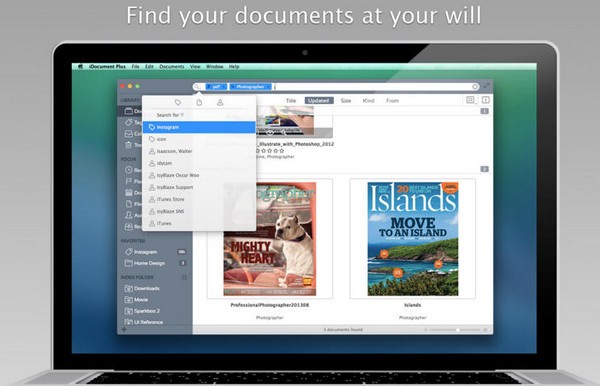This screenshot has width=600, height=386.
Task: Select 'iTunes Store' suggestion
Action: (x=199, y=199)
